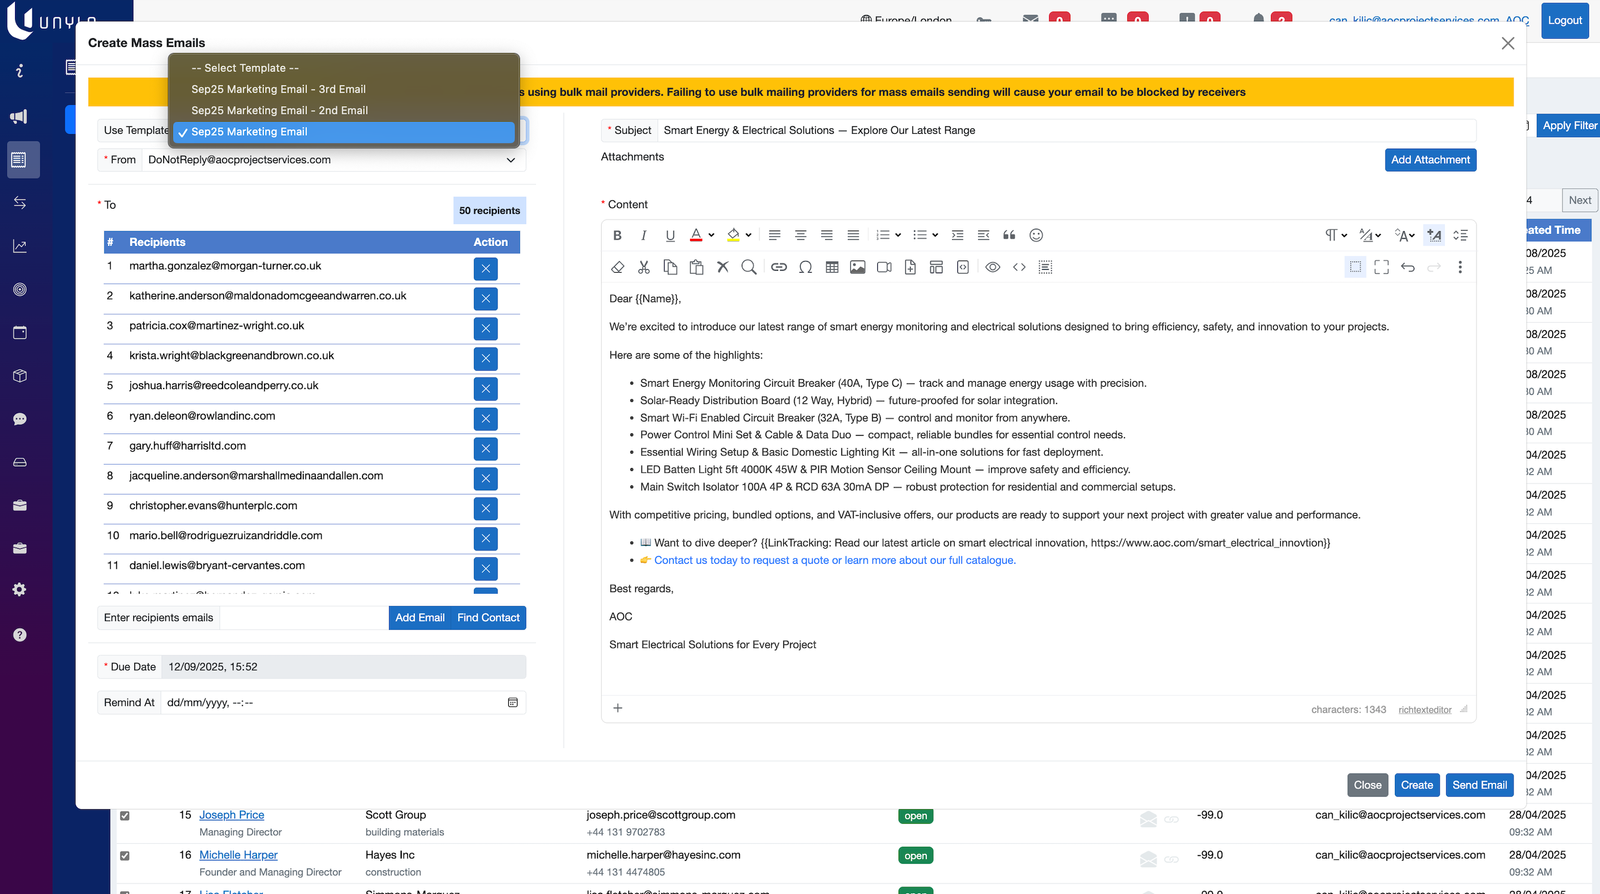The height and width of the screenshot is (894, 1600).
Task: Remove recipient martha.gonzalez@morgan-turner.co.uk
Action: coord(485,269)
